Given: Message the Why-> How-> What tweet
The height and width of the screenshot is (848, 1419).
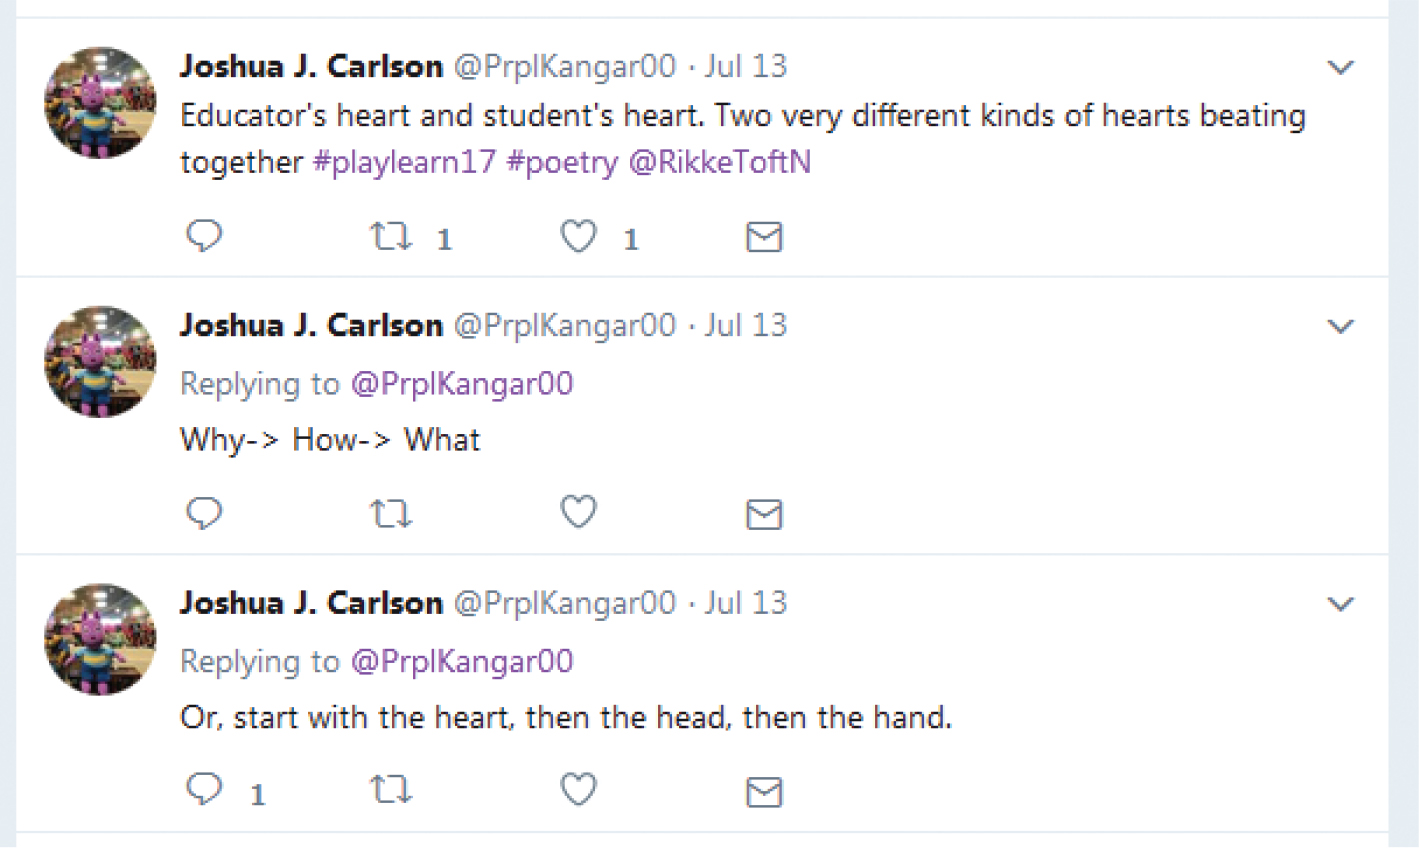Looking at the screenshot, I should pos(764,514).
